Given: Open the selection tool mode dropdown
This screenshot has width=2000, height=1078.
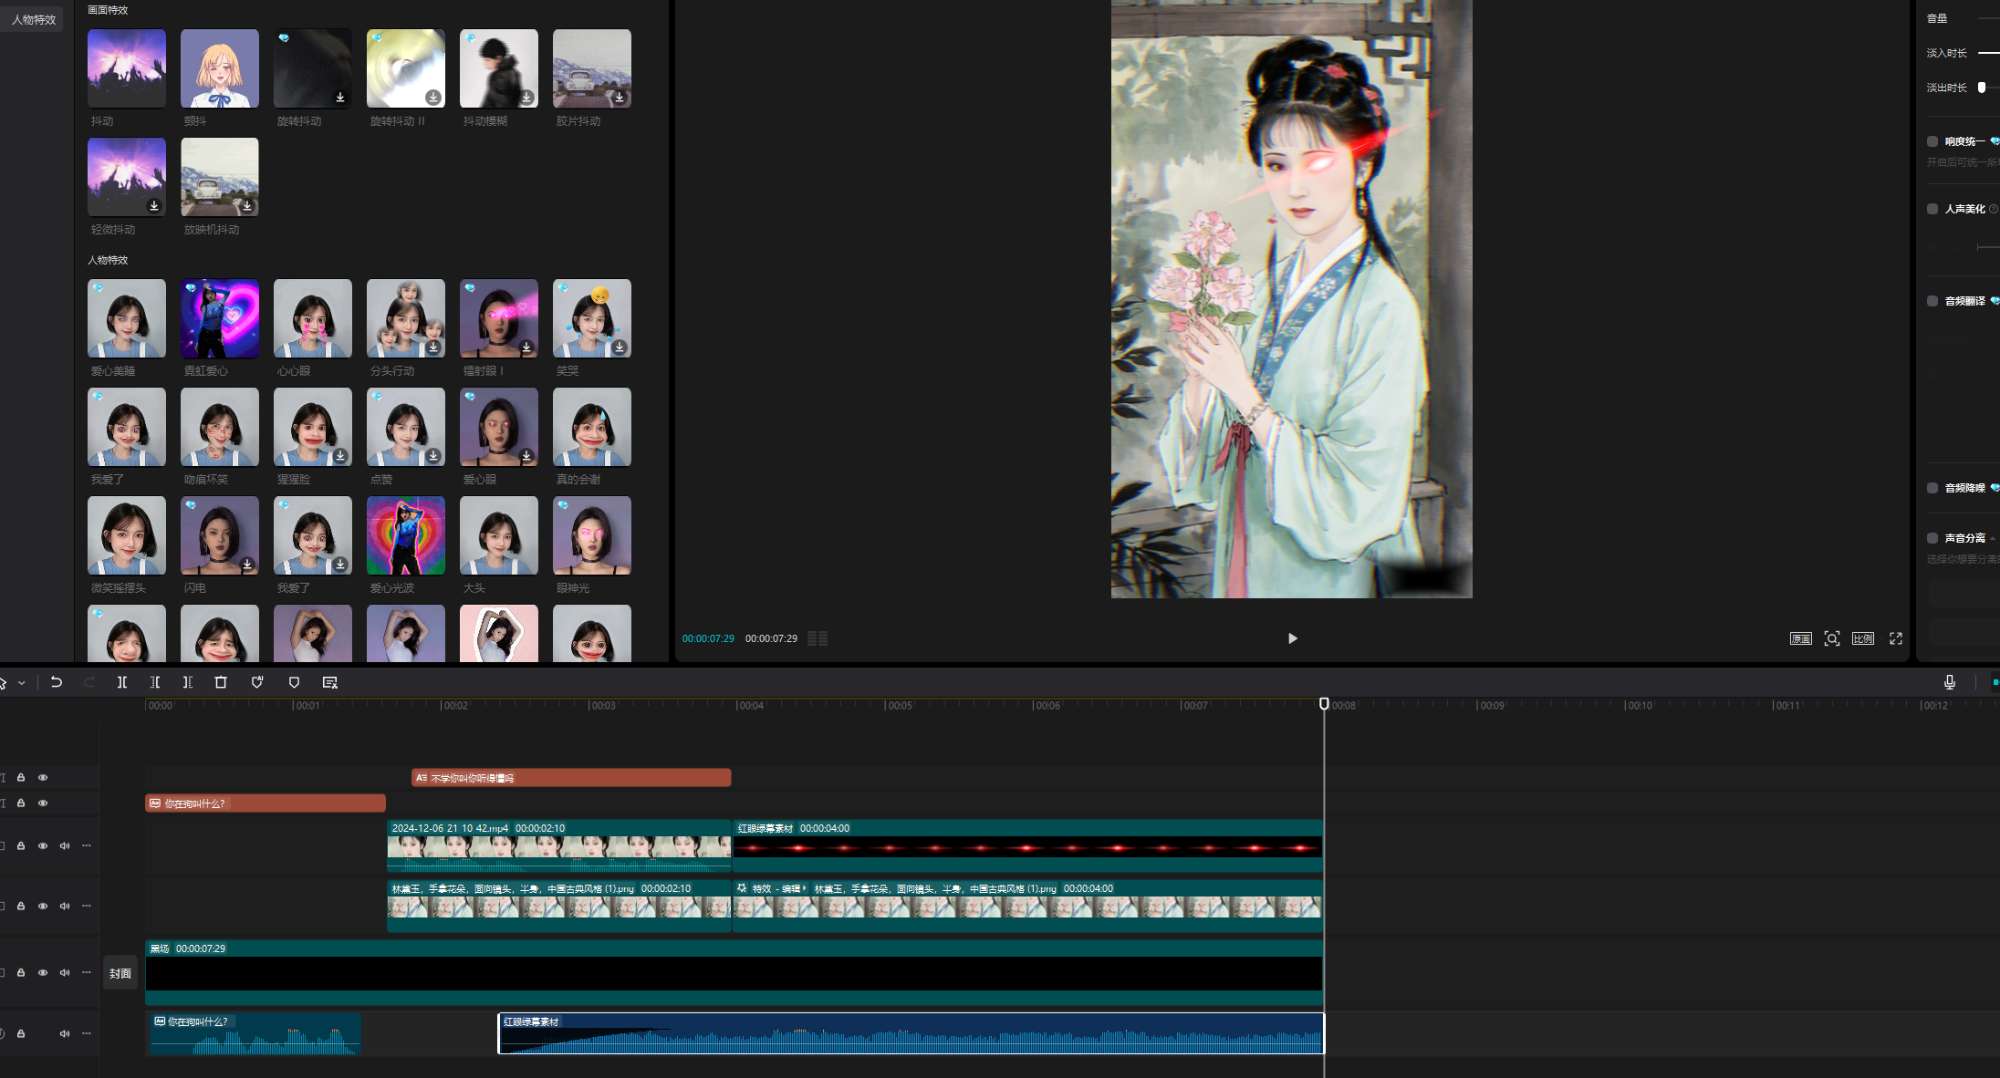Looking at the screenshot, I should [x=21, y=683].
